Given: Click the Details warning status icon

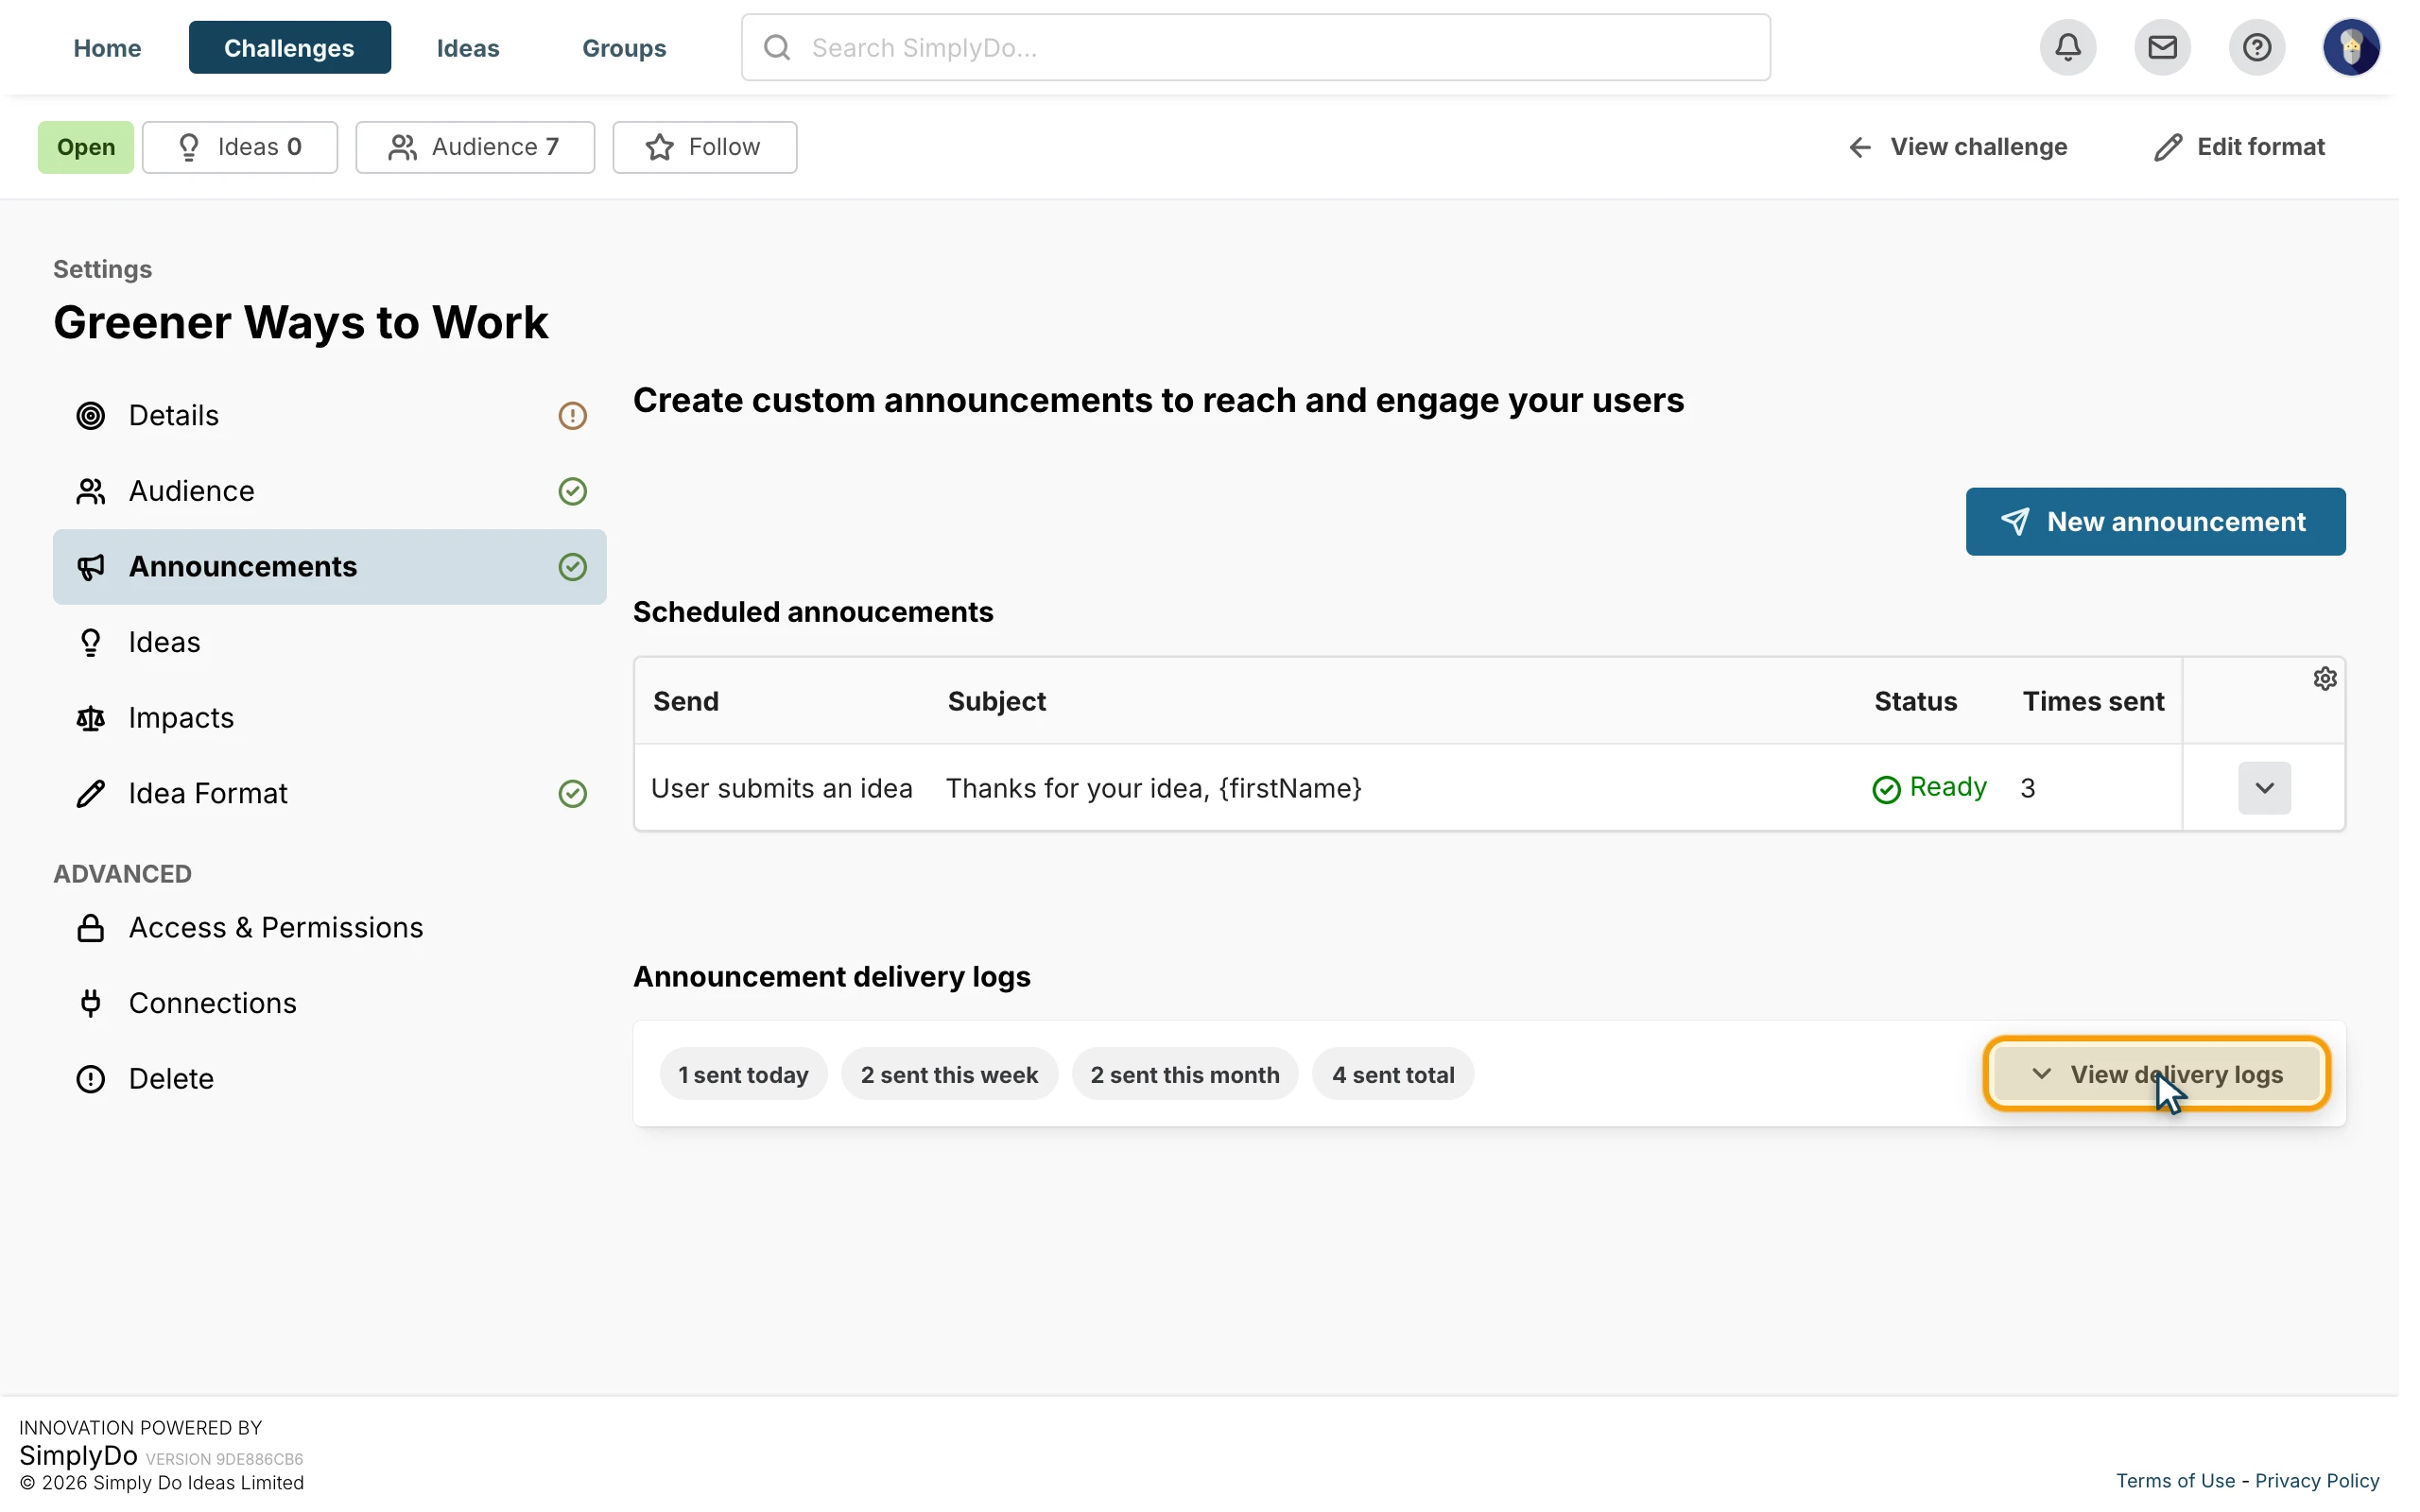Looking at the screenshot, I should click(572, 416).
